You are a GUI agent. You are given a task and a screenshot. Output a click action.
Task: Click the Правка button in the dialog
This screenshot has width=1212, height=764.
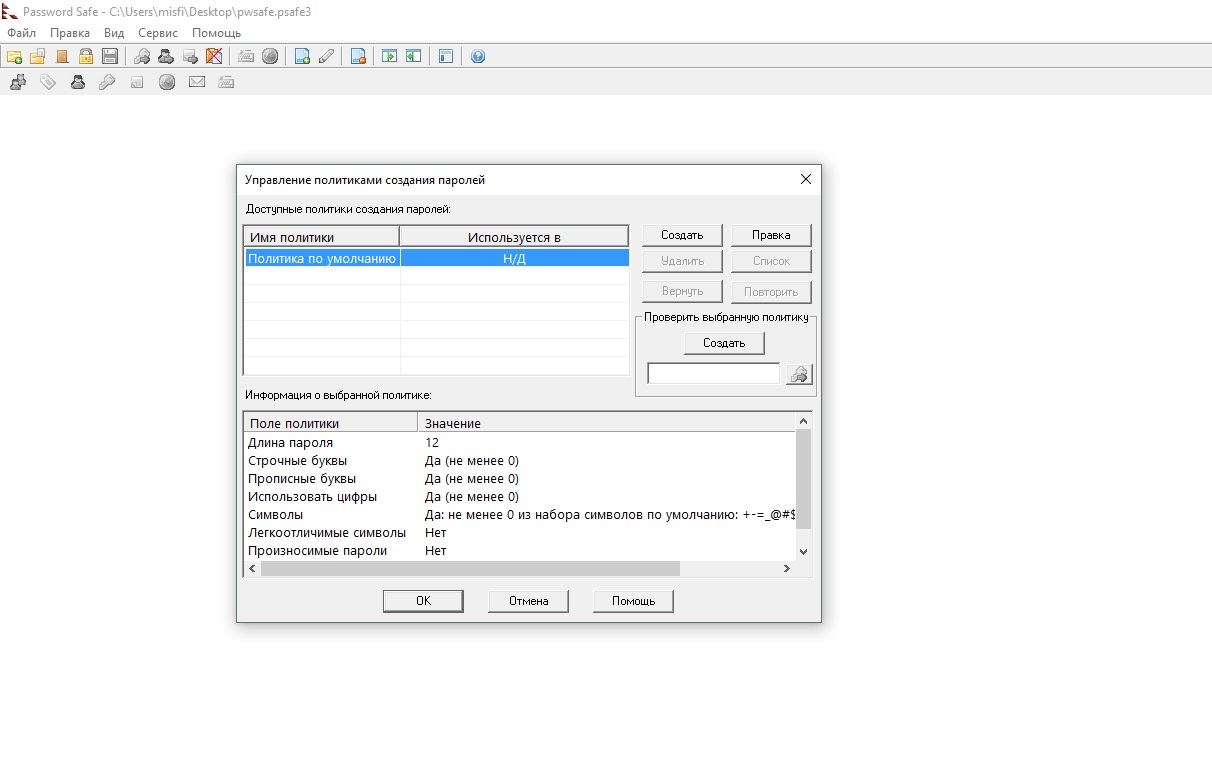tap(771, 235)
